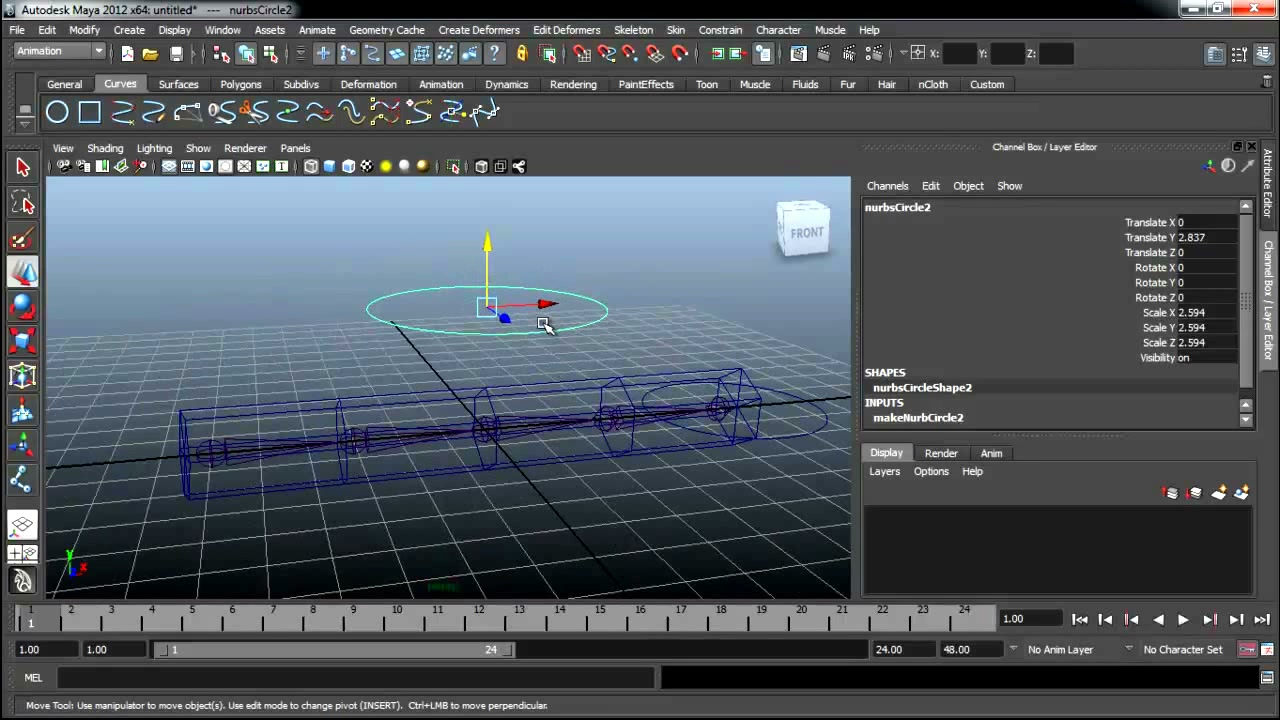
Task: Toggle snap to grids magnet icon
Action: click(582, 54)
